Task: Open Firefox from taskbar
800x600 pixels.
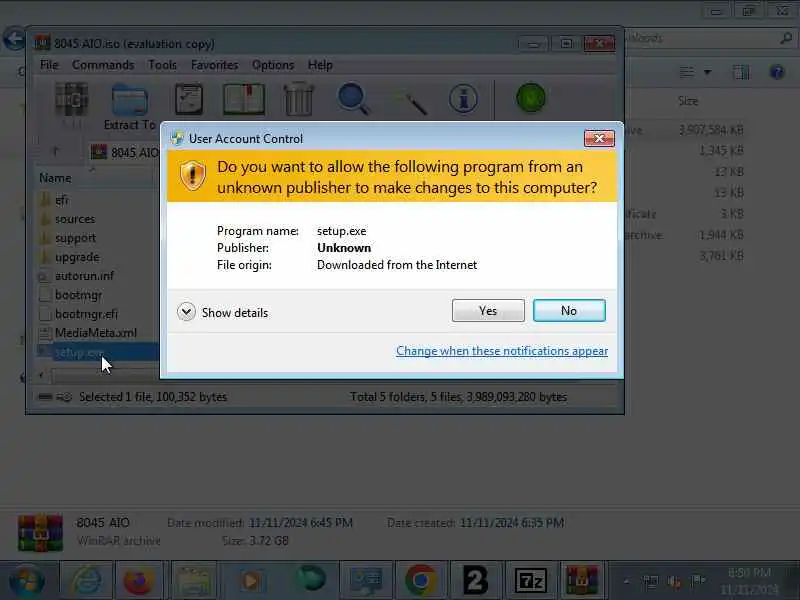Action: click(139, 581)
